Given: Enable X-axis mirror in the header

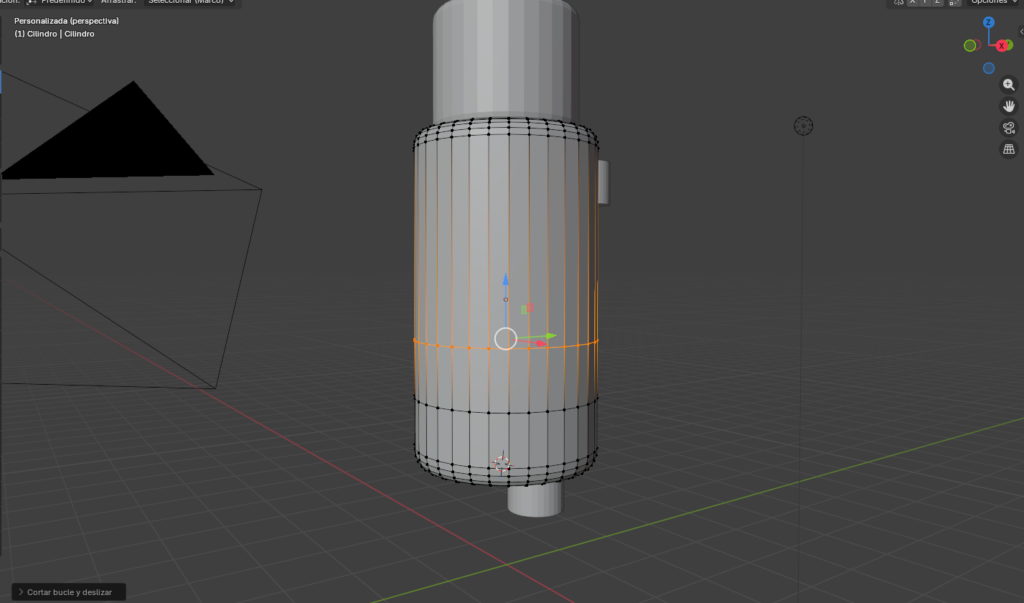Looking at the screenshot, I should pos(913,3).
